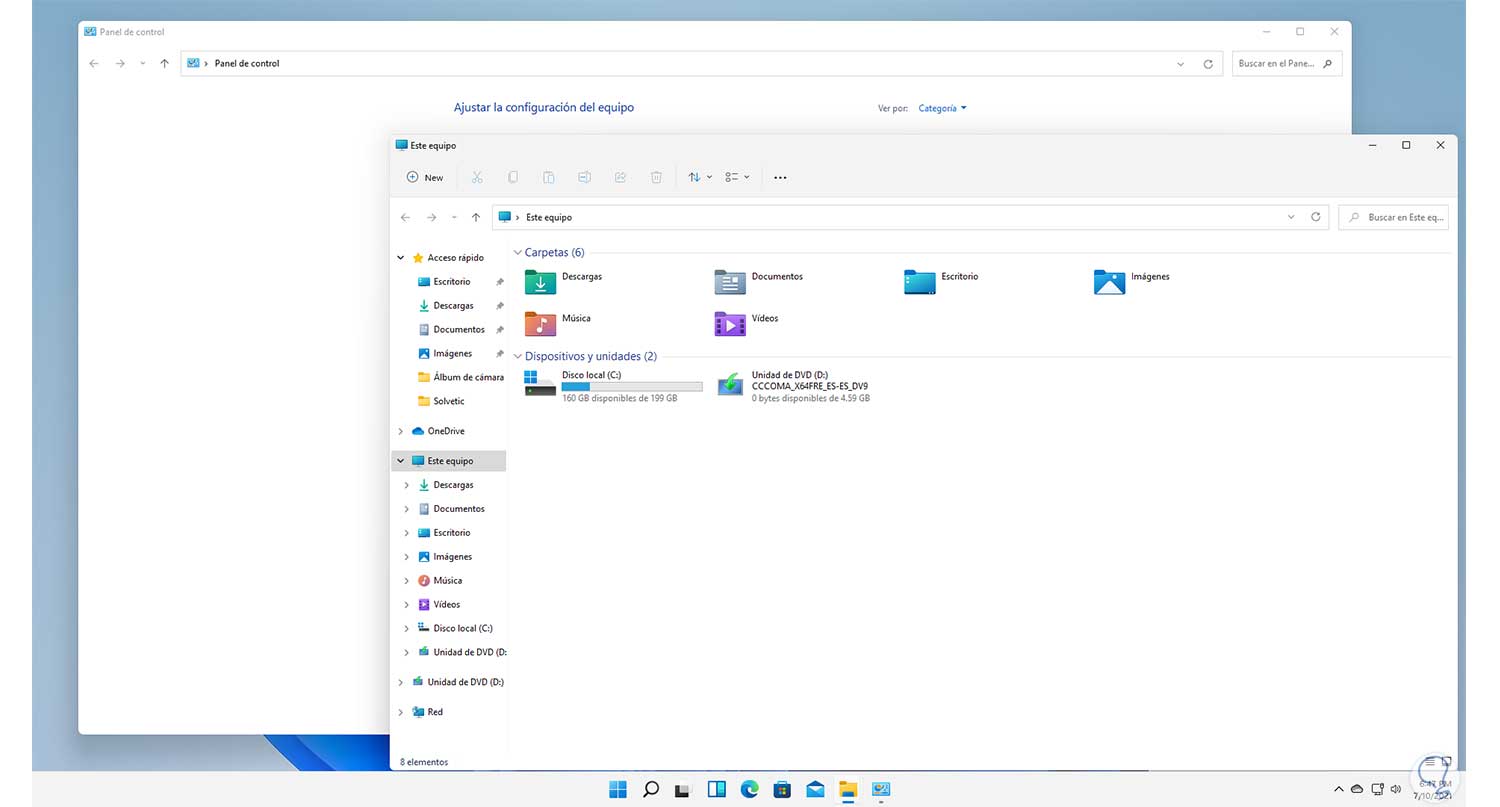Screen dimensions: 1500x807
Task: Show hidden icons in the system tray
Action: click(x=1339, y=789)
